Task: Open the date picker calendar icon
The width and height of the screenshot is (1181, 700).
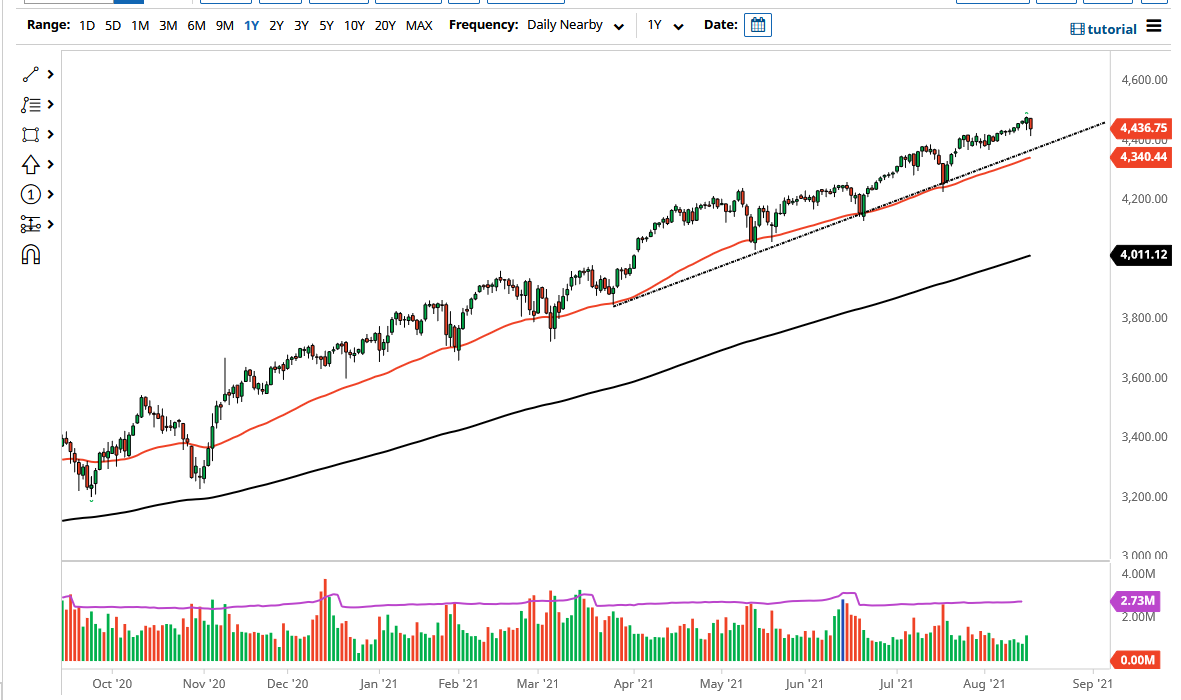Action: coord(757,25)
